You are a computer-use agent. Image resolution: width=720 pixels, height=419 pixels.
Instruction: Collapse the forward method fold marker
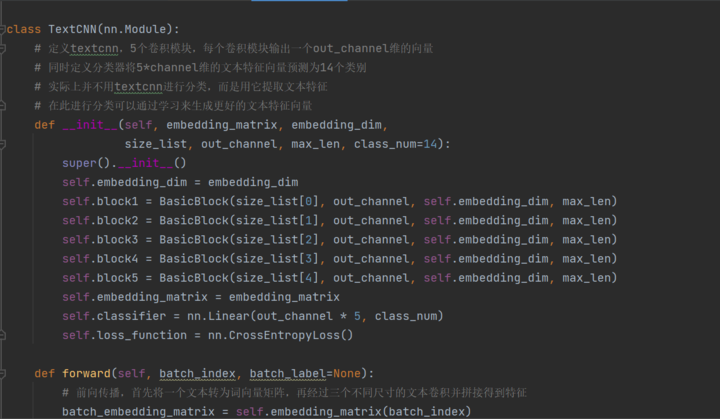(2, 374)
